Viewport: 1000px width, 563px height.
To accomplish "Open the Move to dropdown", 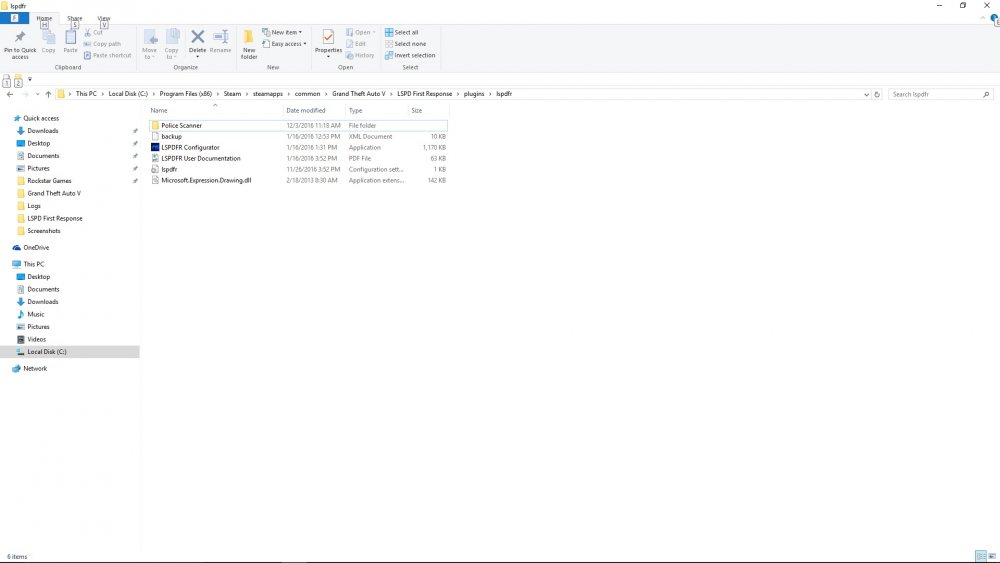I will (x=149, y=44).
